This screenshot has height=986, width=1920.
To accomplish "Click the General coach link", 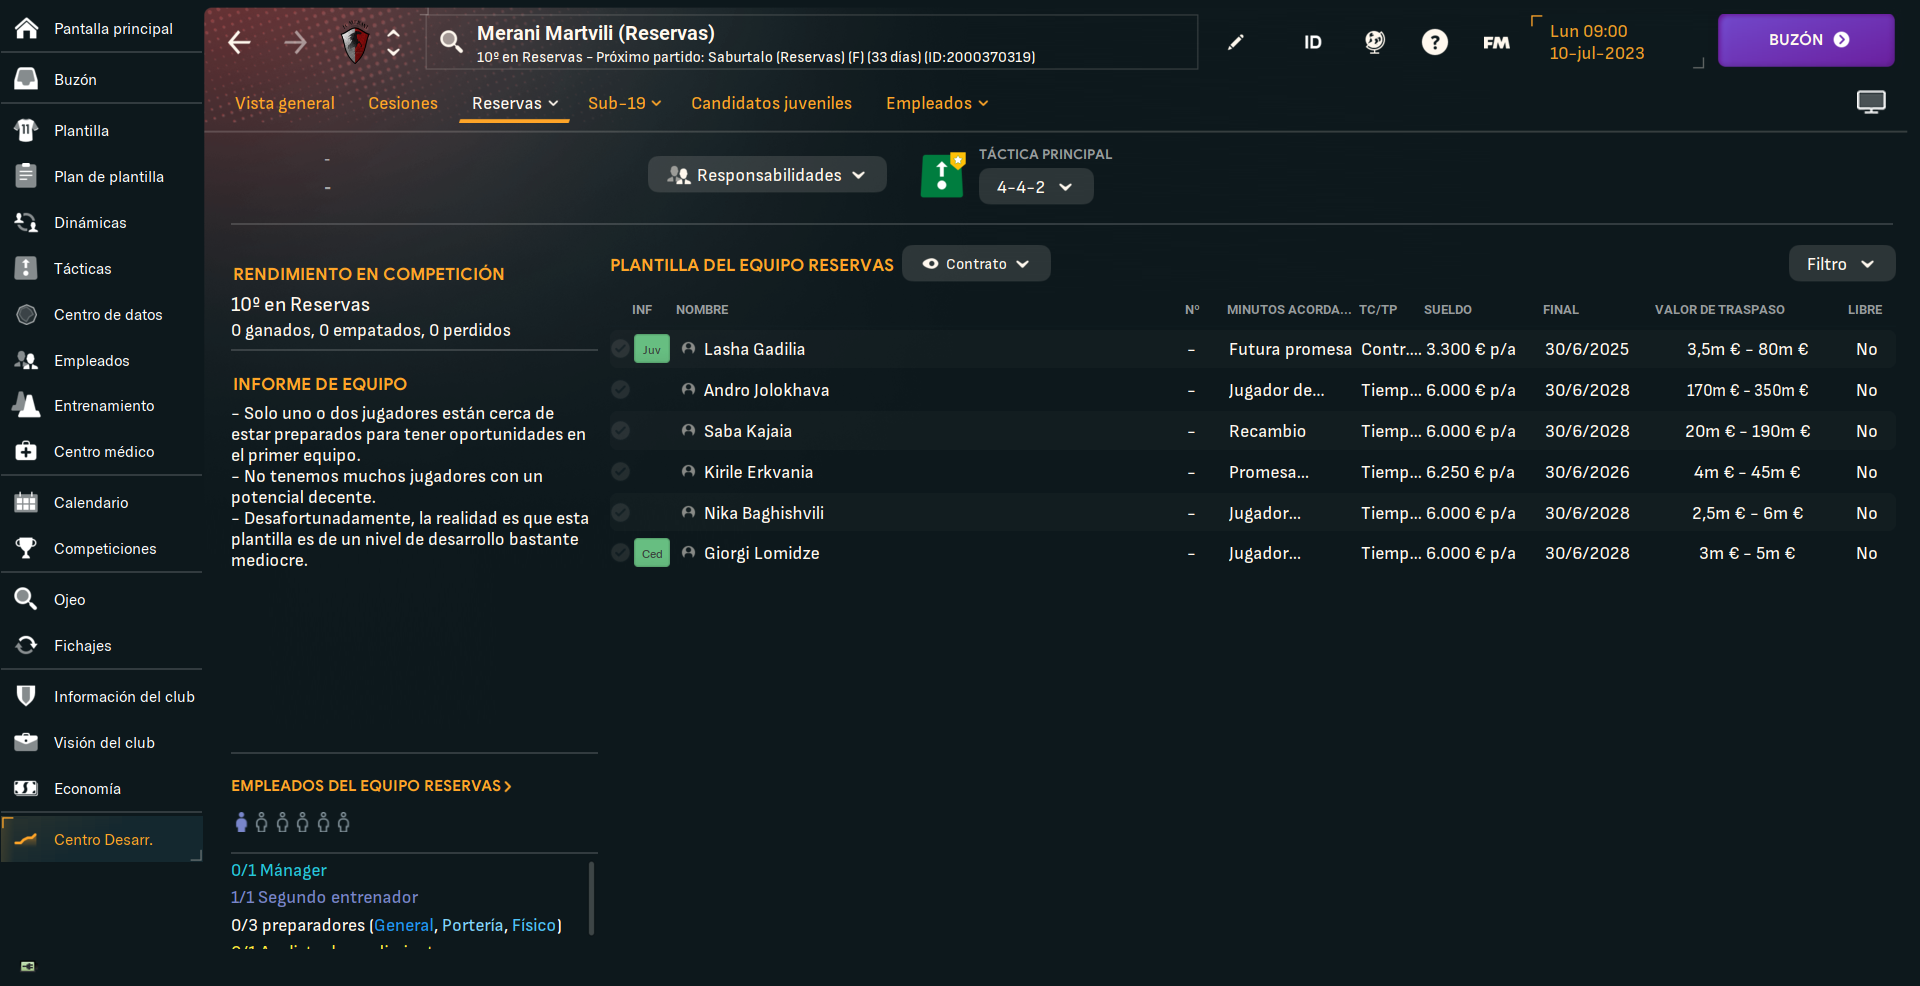I will pos(404,925).
